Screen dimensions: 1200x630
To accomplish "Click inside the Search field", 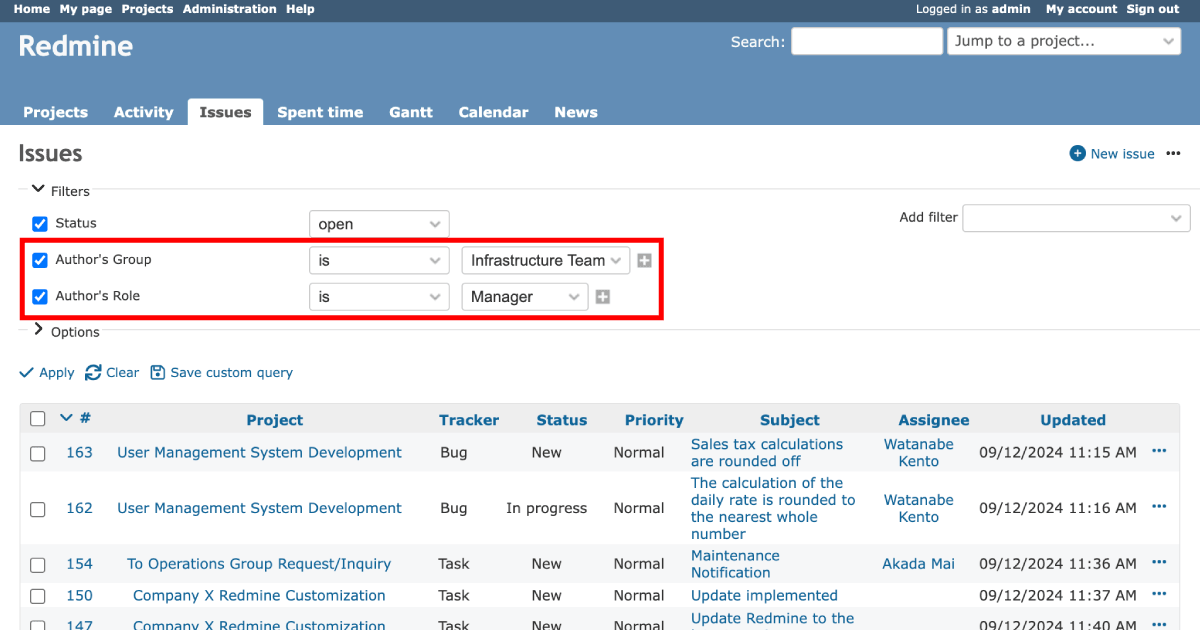I will [x=866, y=41].
